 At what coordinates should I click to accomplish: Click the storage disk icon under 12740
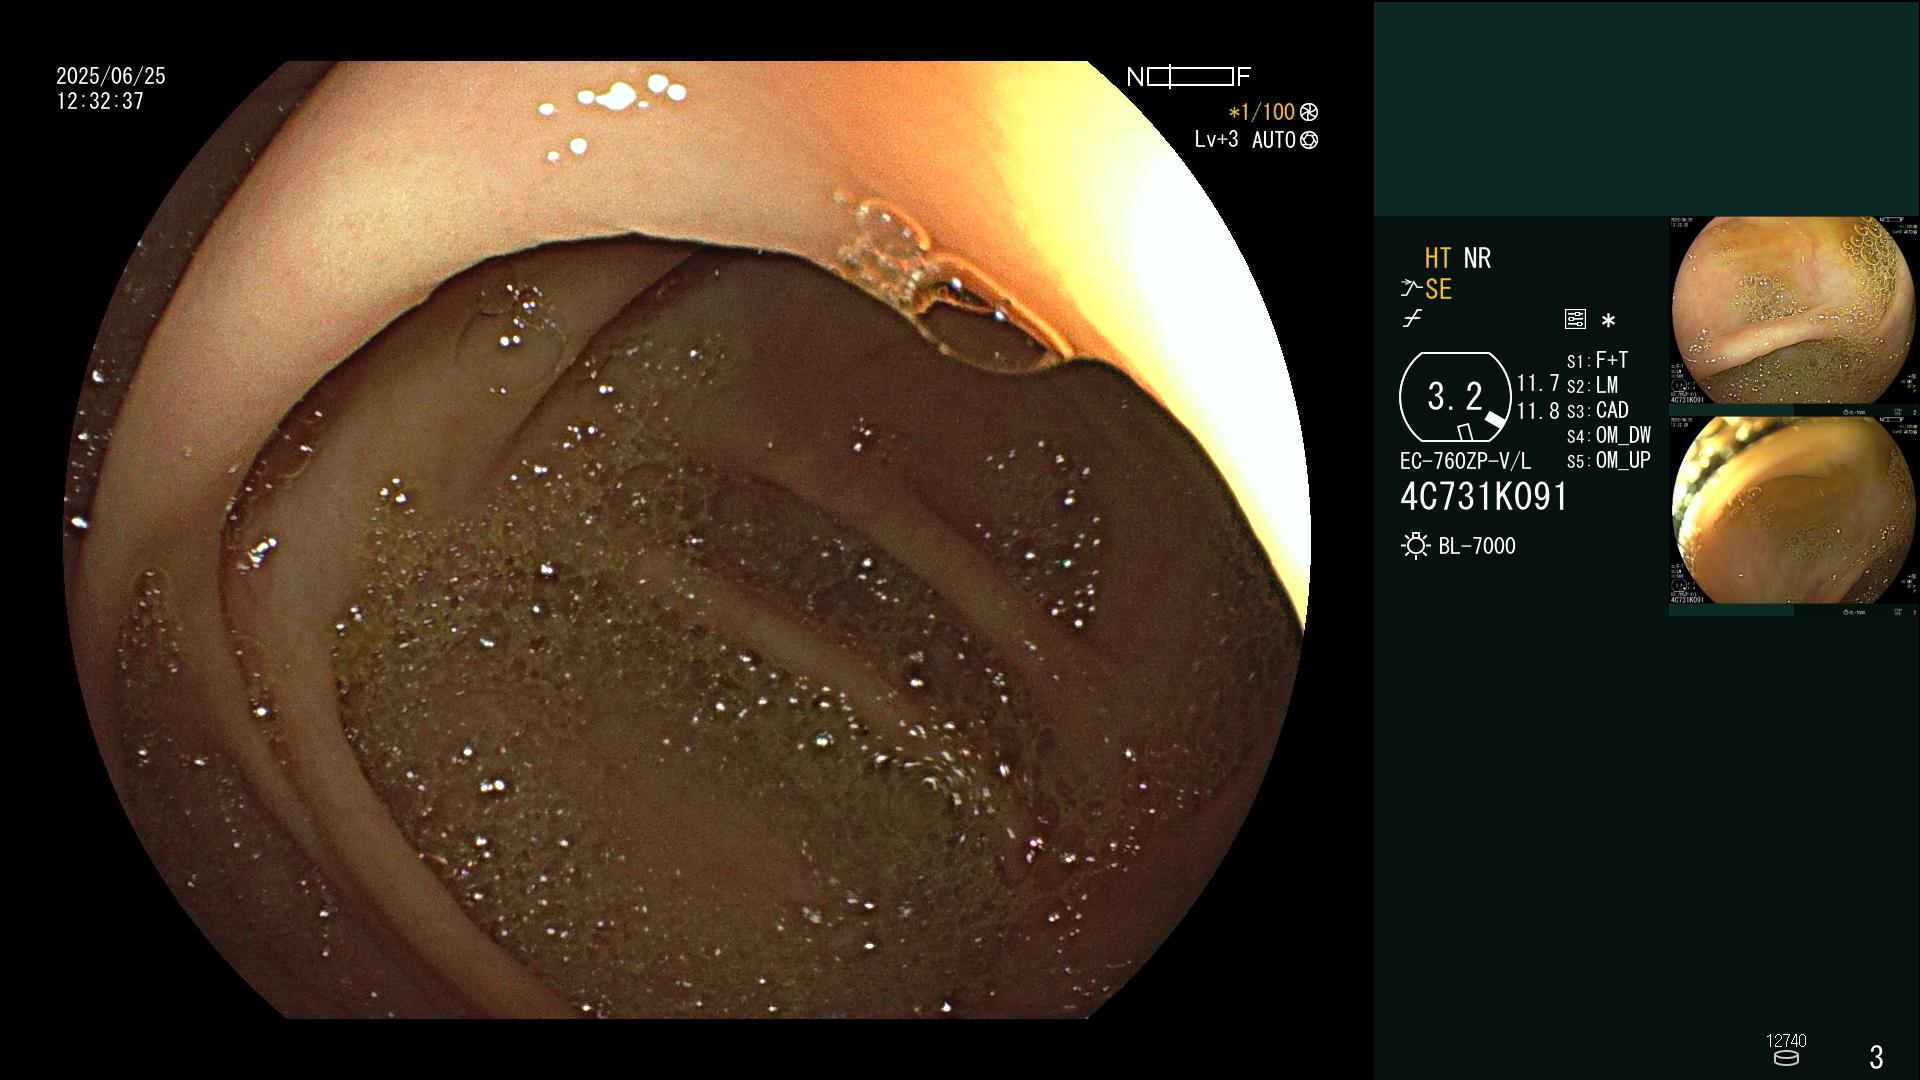click(1786, 1058)
